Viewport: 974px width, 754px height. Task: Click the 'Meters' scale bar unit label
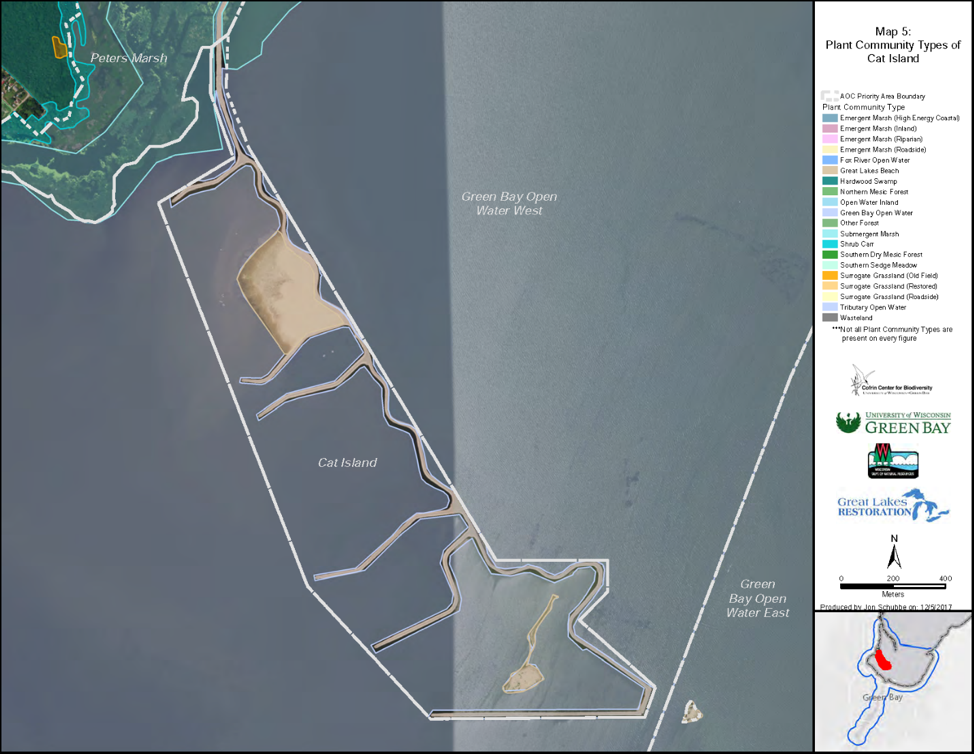[x=893, y=594]
